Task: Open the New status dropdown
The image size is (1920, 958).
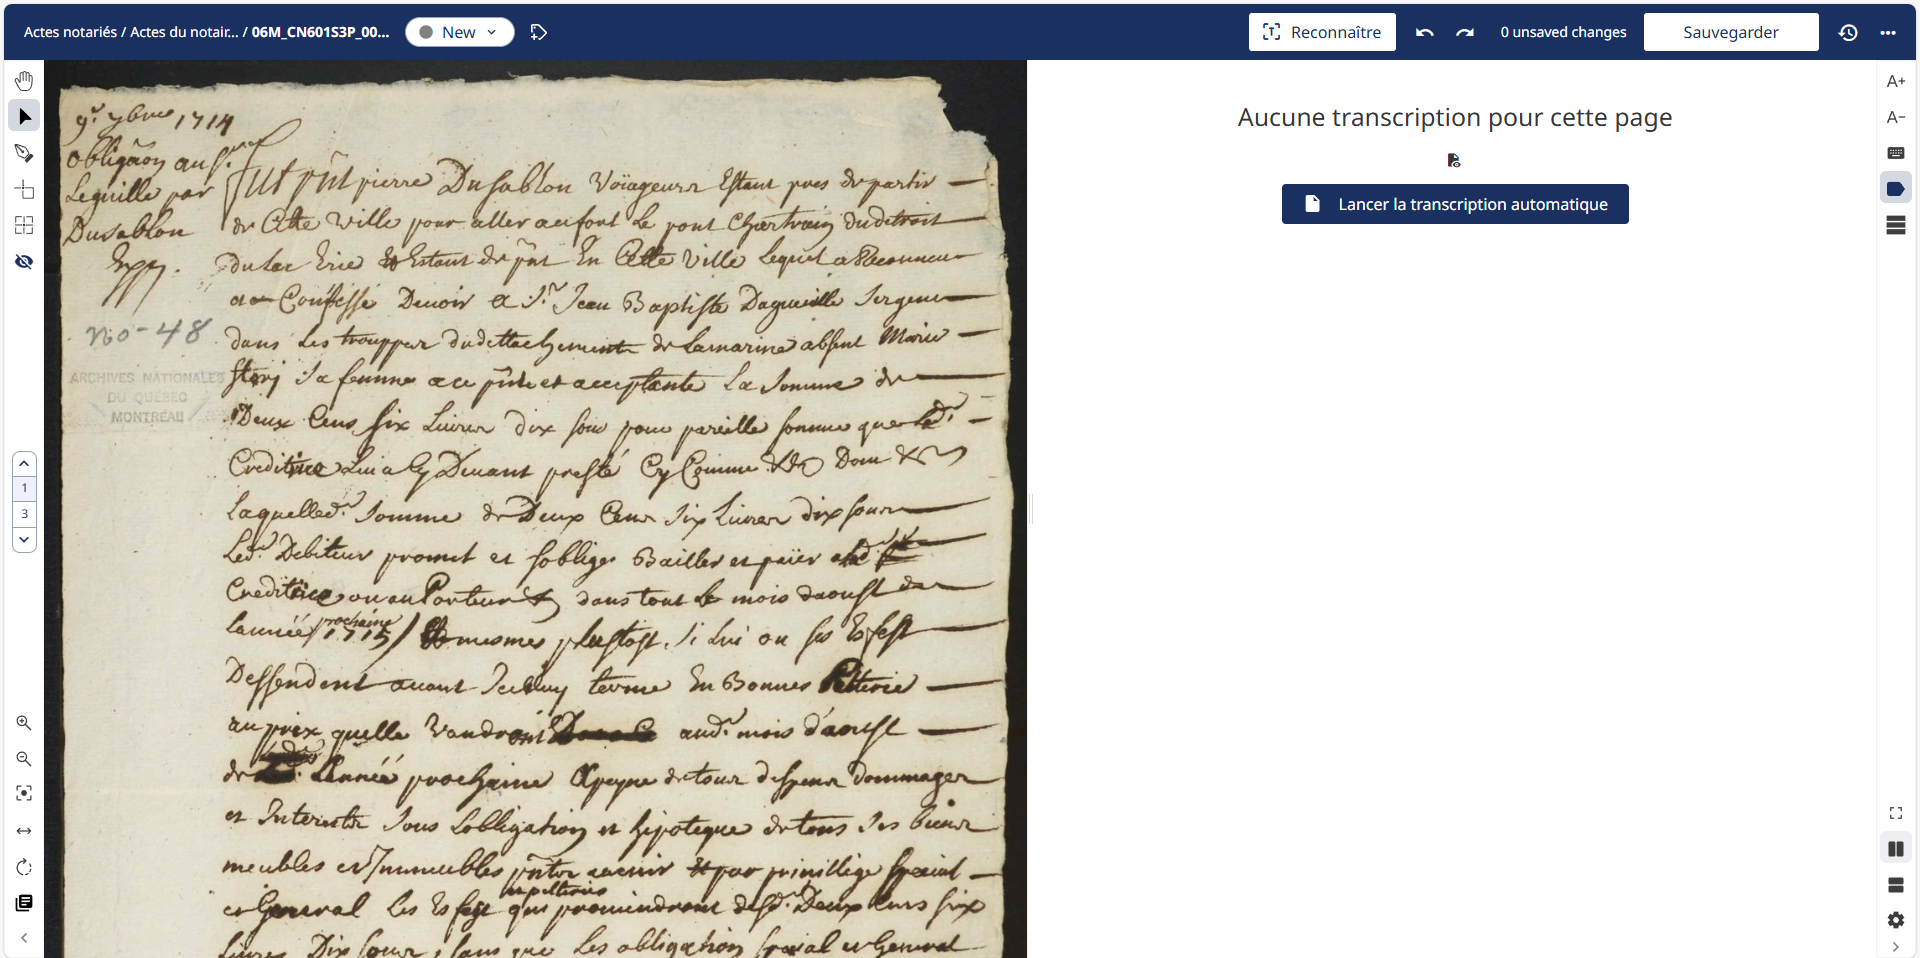Action: click(459, 32)
